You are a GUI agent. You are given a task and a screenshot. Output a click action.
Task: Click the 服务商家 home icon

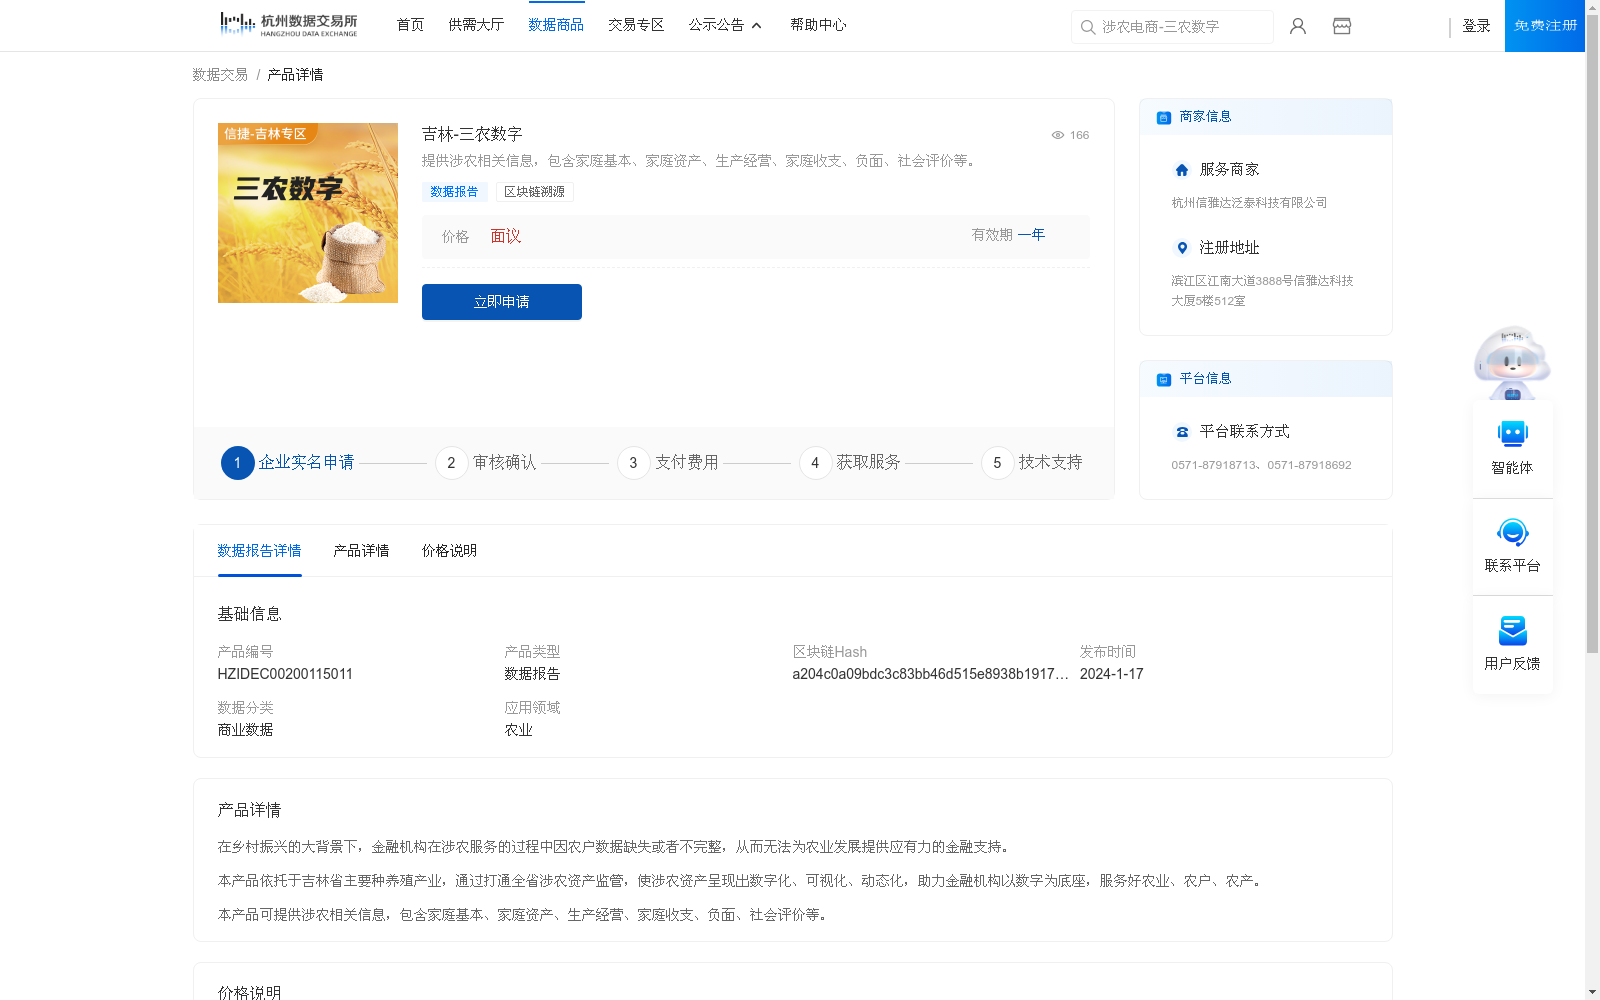pyautogui.click(x=1182, y=170)
